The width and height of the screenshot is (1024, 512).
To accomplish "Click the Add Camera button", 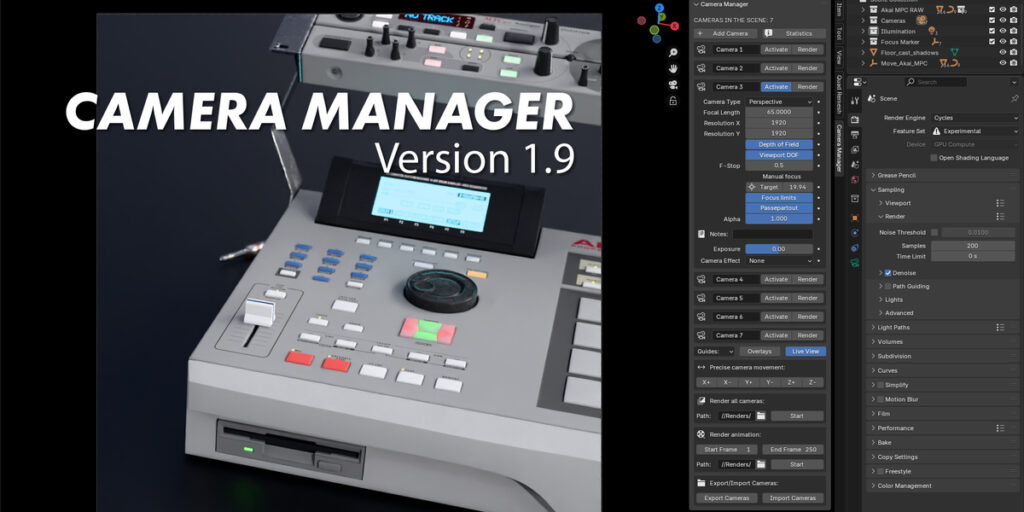I will pyautogui.click(x=725, y=33).
